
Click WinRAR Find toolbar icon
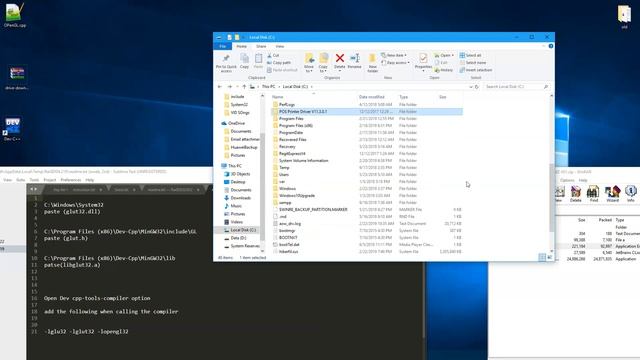(593, 193)
